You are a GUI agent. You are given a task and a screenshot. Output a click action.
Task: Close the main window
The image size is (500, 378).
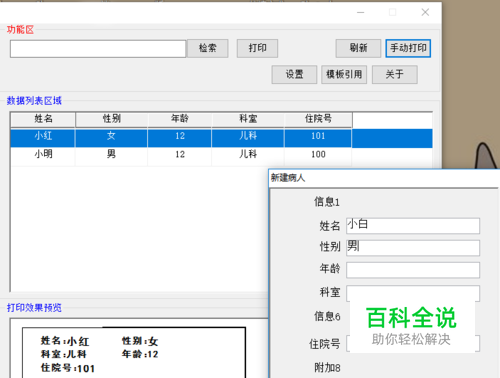[x=425, y=12]
